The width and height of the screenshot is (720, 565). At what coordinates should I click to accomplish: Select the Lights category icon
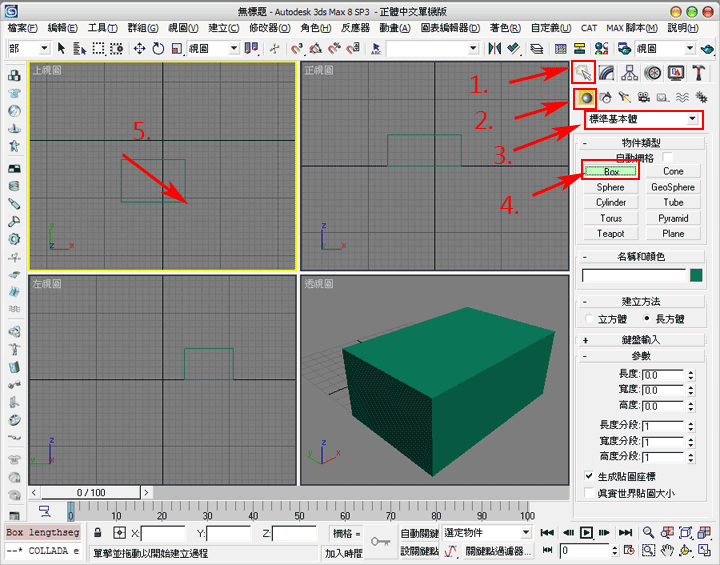[x=624, y=97]
